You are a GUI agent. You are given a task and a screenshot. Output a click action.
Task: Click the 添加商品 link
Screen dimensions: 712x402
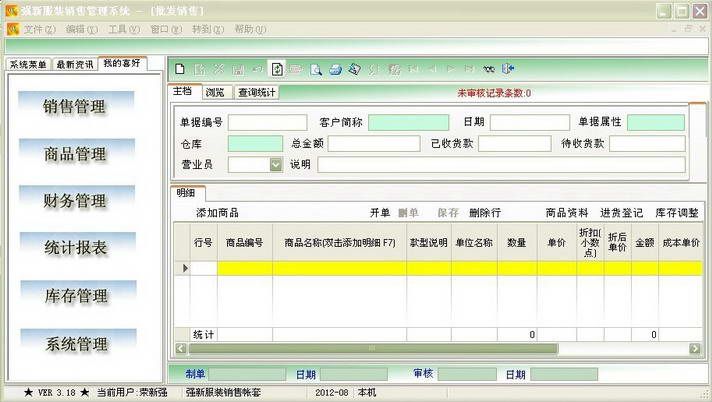(x=218, y=213)
